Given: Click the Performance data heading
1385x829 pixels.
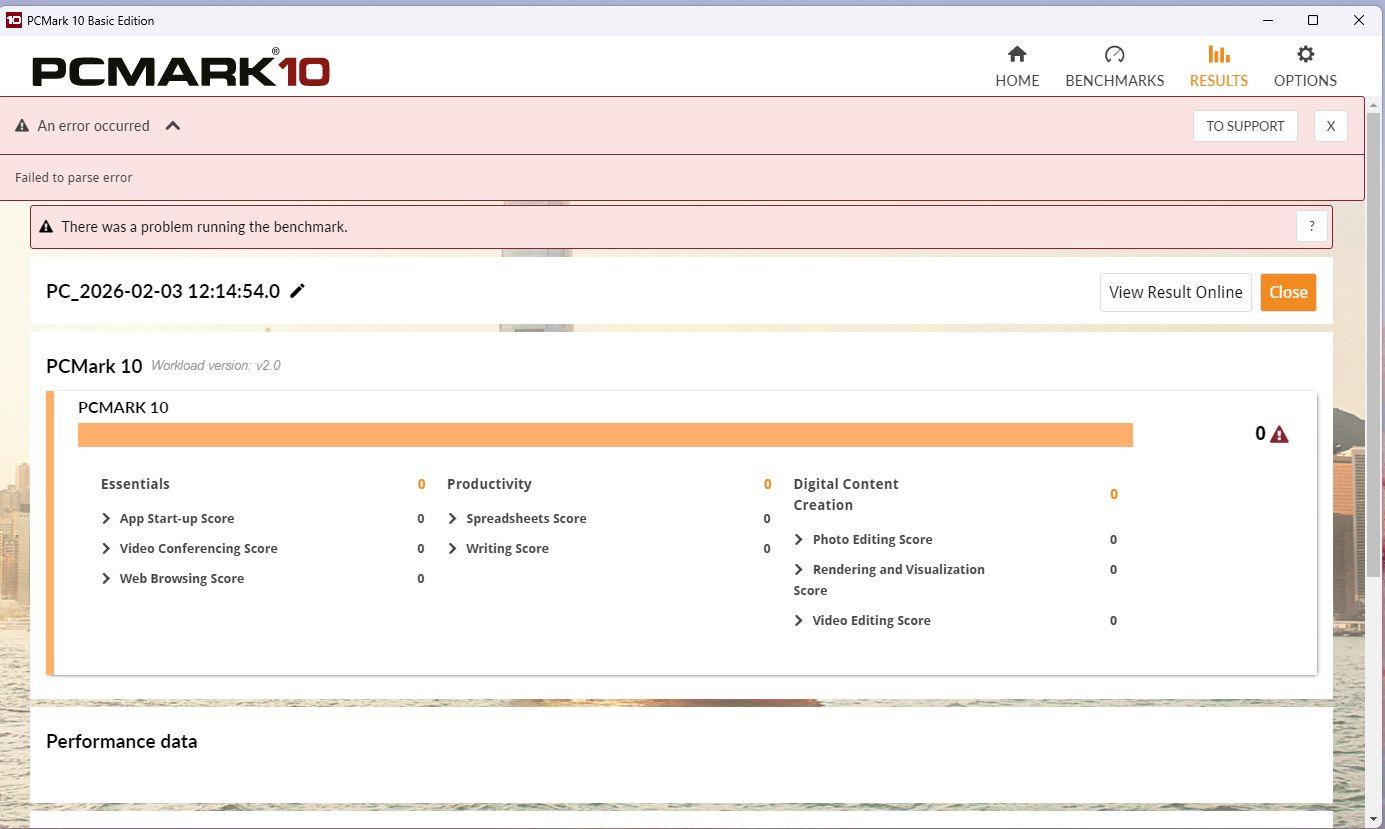Looking at the screenshot, I should [122, 741].
